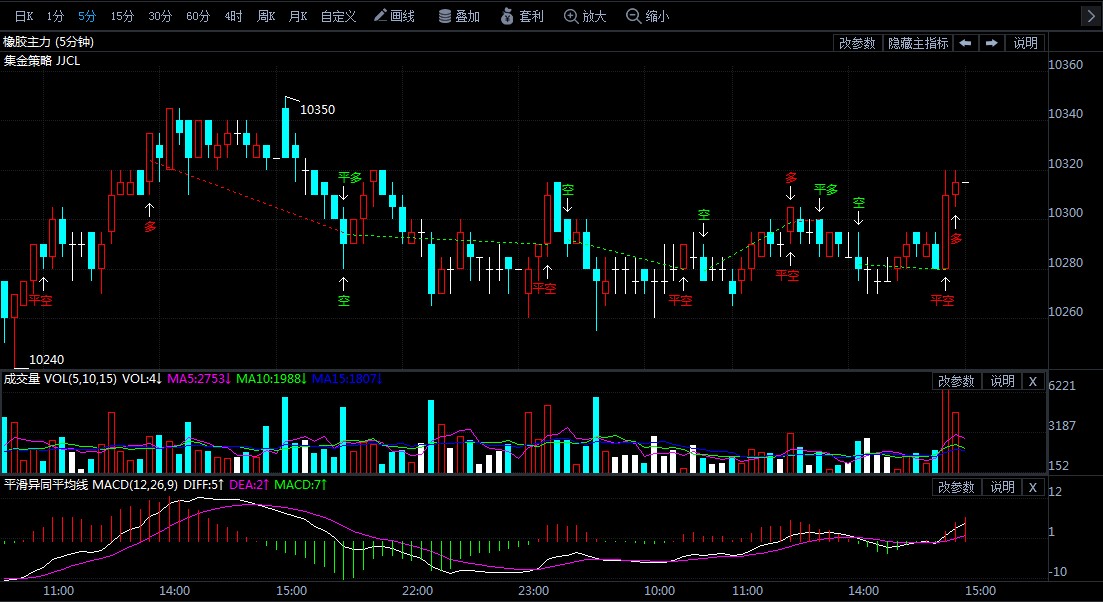1103x602 pixels.
Task: Switch to the 日K daily period
Action: click(x=22, y=16)
